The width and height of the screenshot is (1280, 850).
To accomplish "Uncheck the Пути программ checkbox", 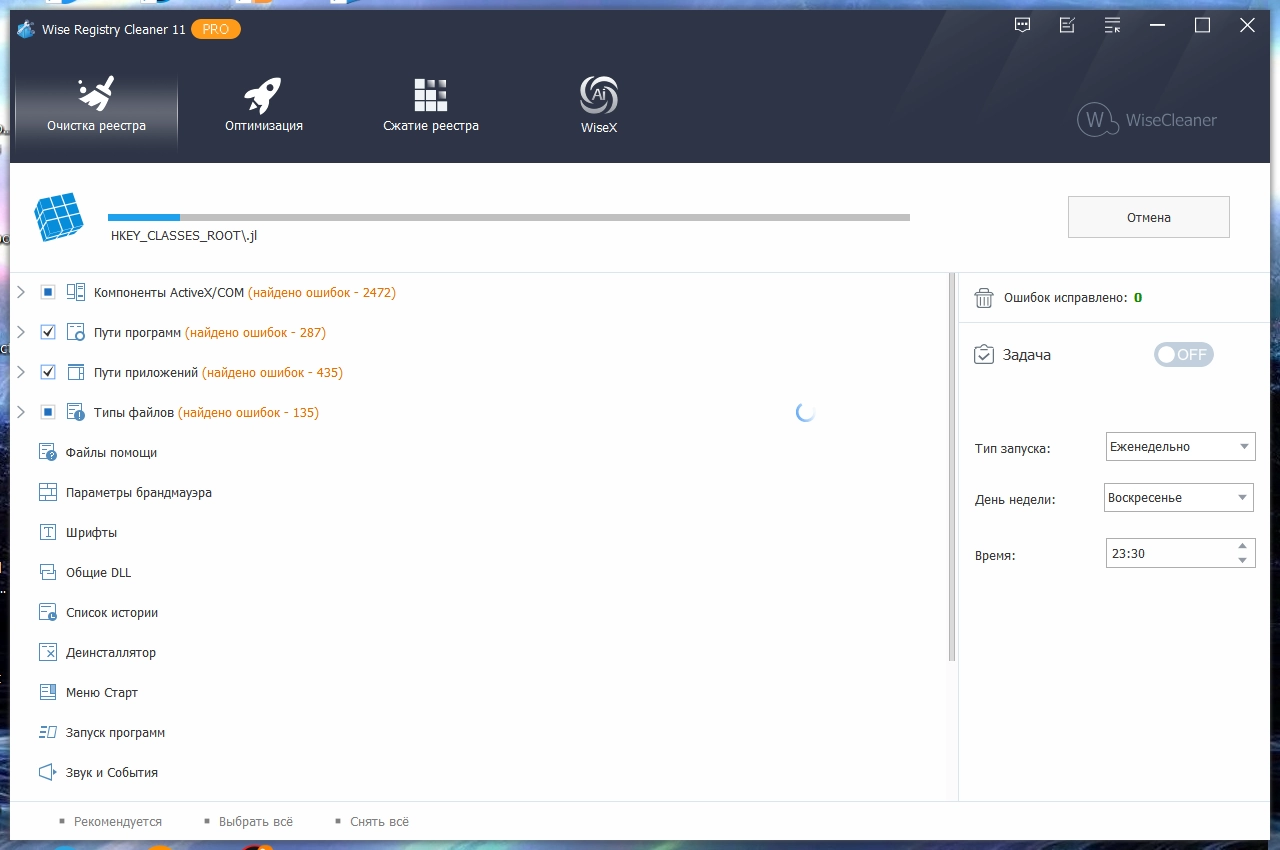I will click(x=48, y=333).
